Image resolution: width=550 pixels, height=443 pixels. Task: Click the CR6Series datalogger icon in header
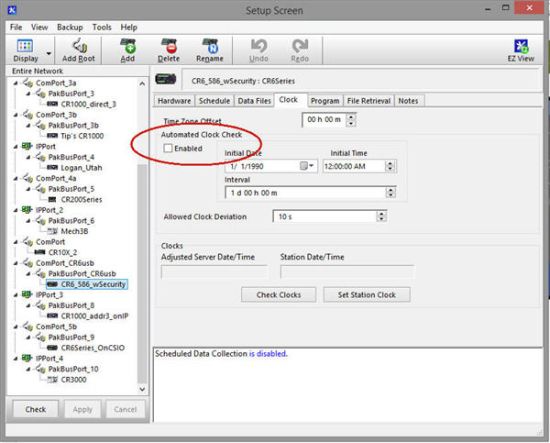pyautogui.click(x=166, y=79)
